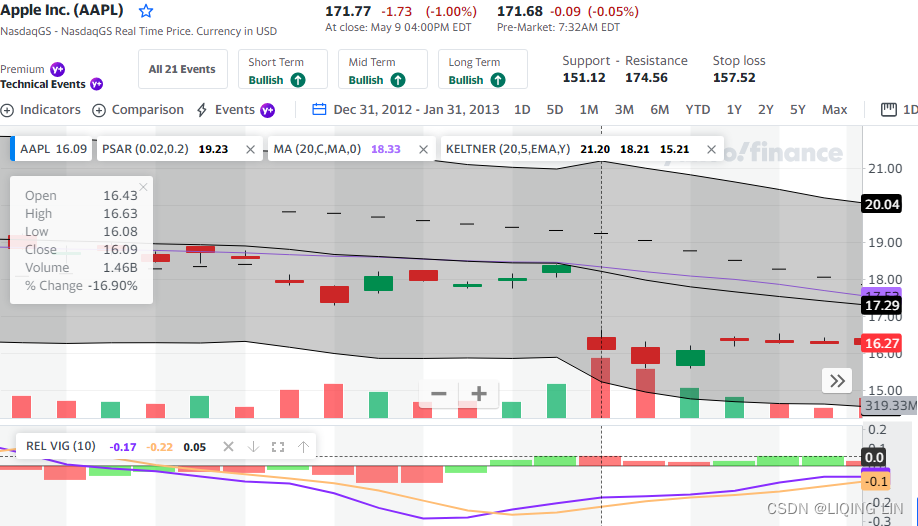Open the Short Term outlook card
This screenshot has width=918, height=526.
tap(283, 69)
